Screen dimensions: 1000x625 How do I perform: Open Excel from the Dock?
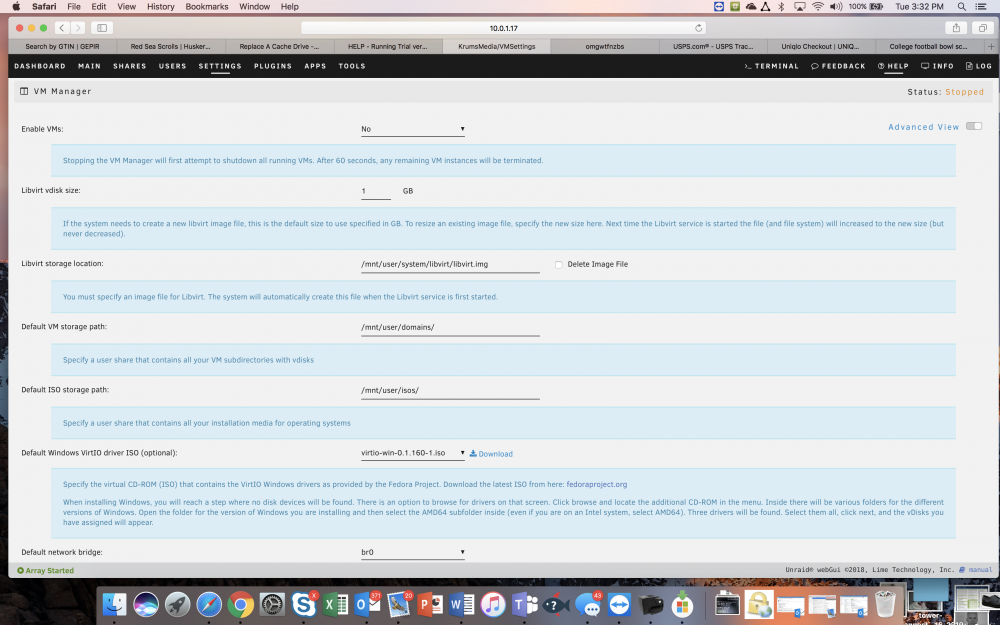pos(335,604)
